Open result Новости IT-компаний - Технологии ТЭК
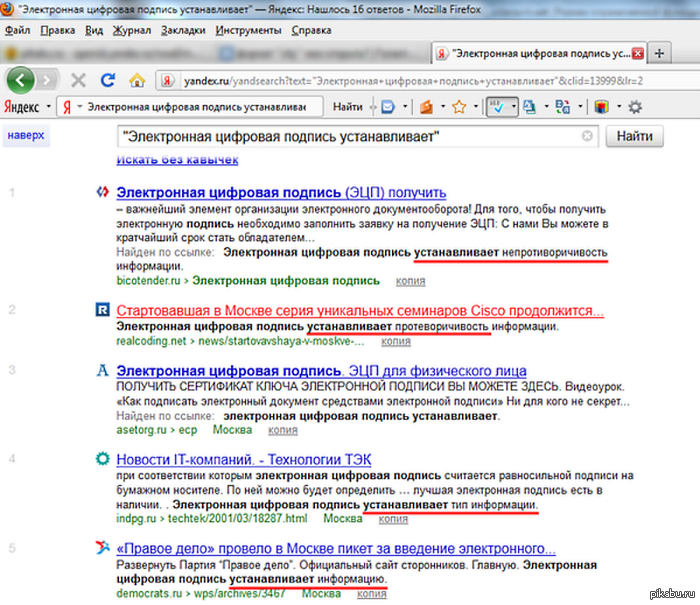Screen dimensions: 700x605 (244, 459)
